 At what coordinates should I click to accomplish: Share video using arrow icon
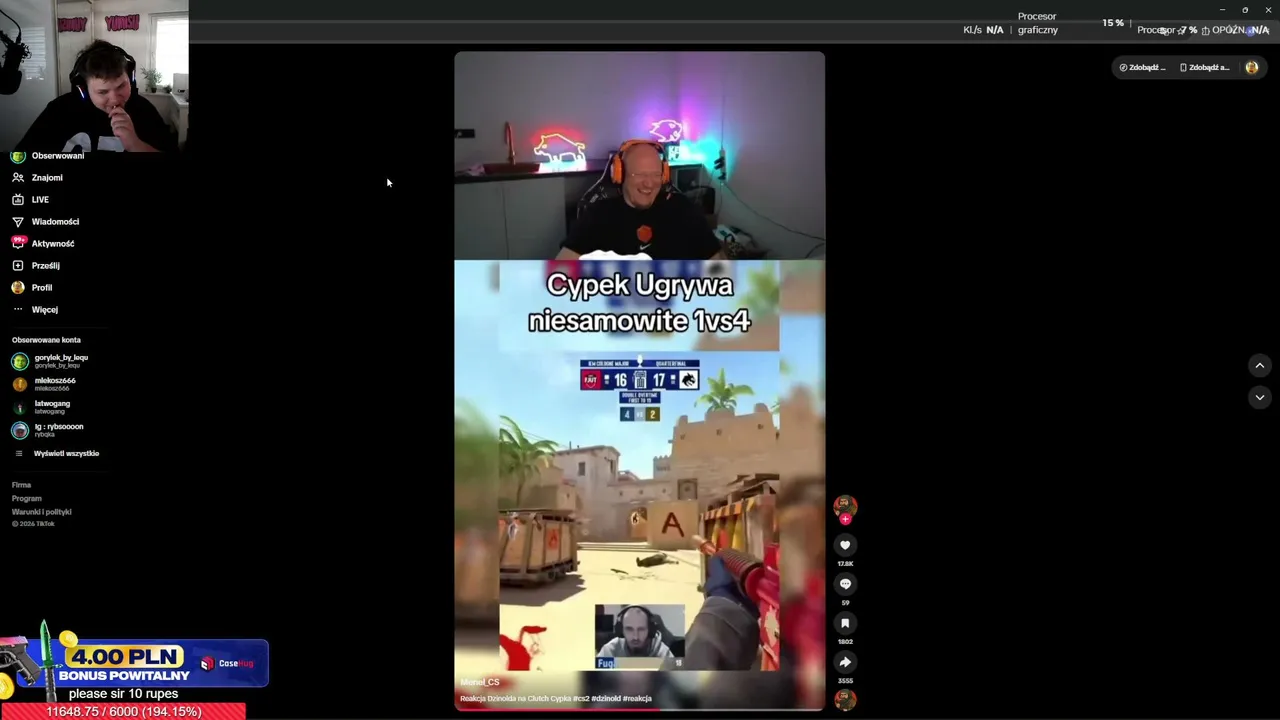click(x=845, y=662)
